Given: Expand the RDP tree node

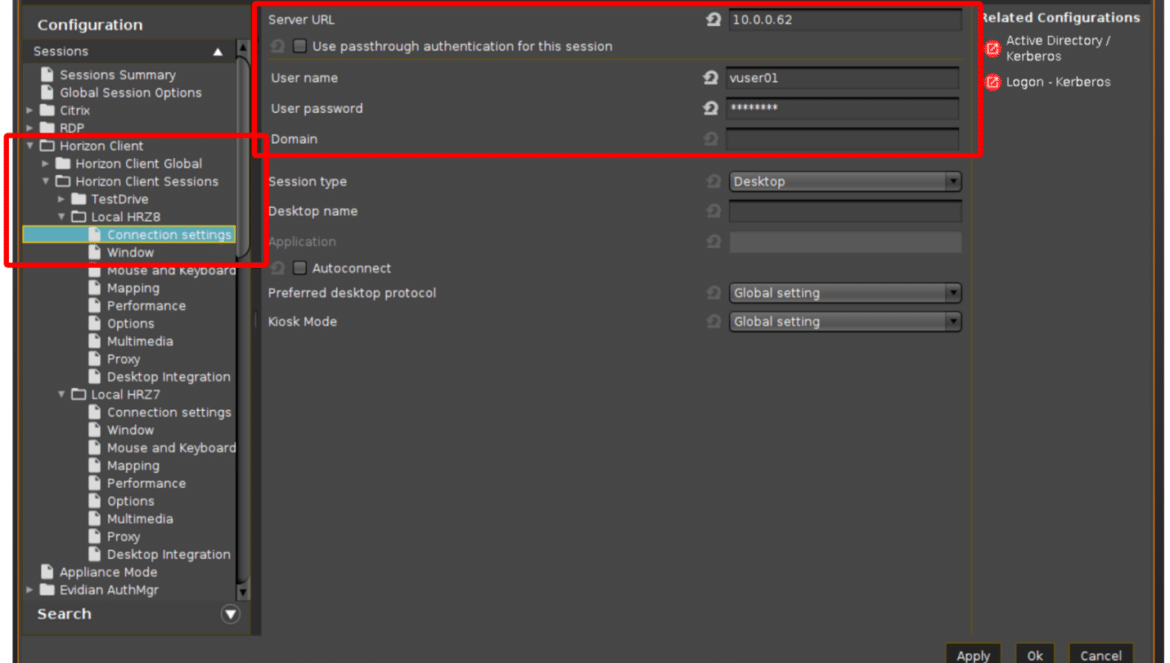Looking at the screenshot, I should (x=30, y=128).
